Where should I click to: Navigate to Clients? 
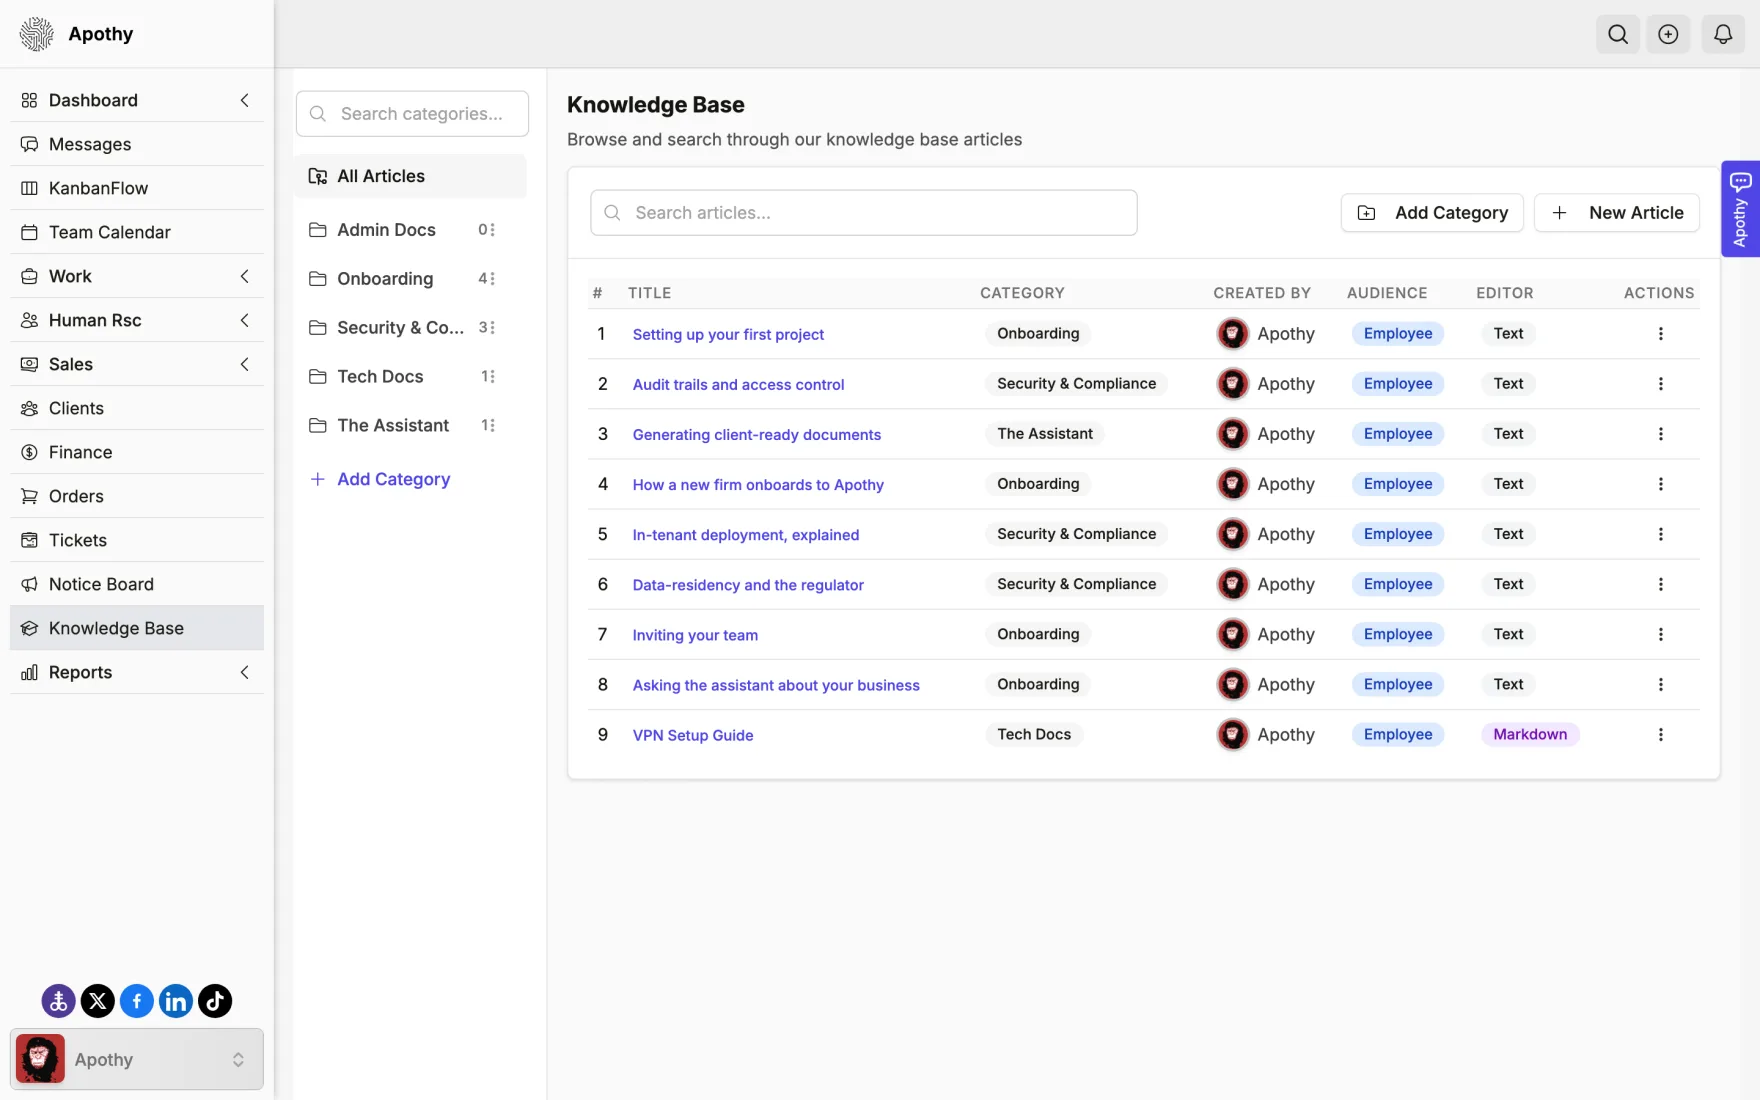click(x=137, y=408)
